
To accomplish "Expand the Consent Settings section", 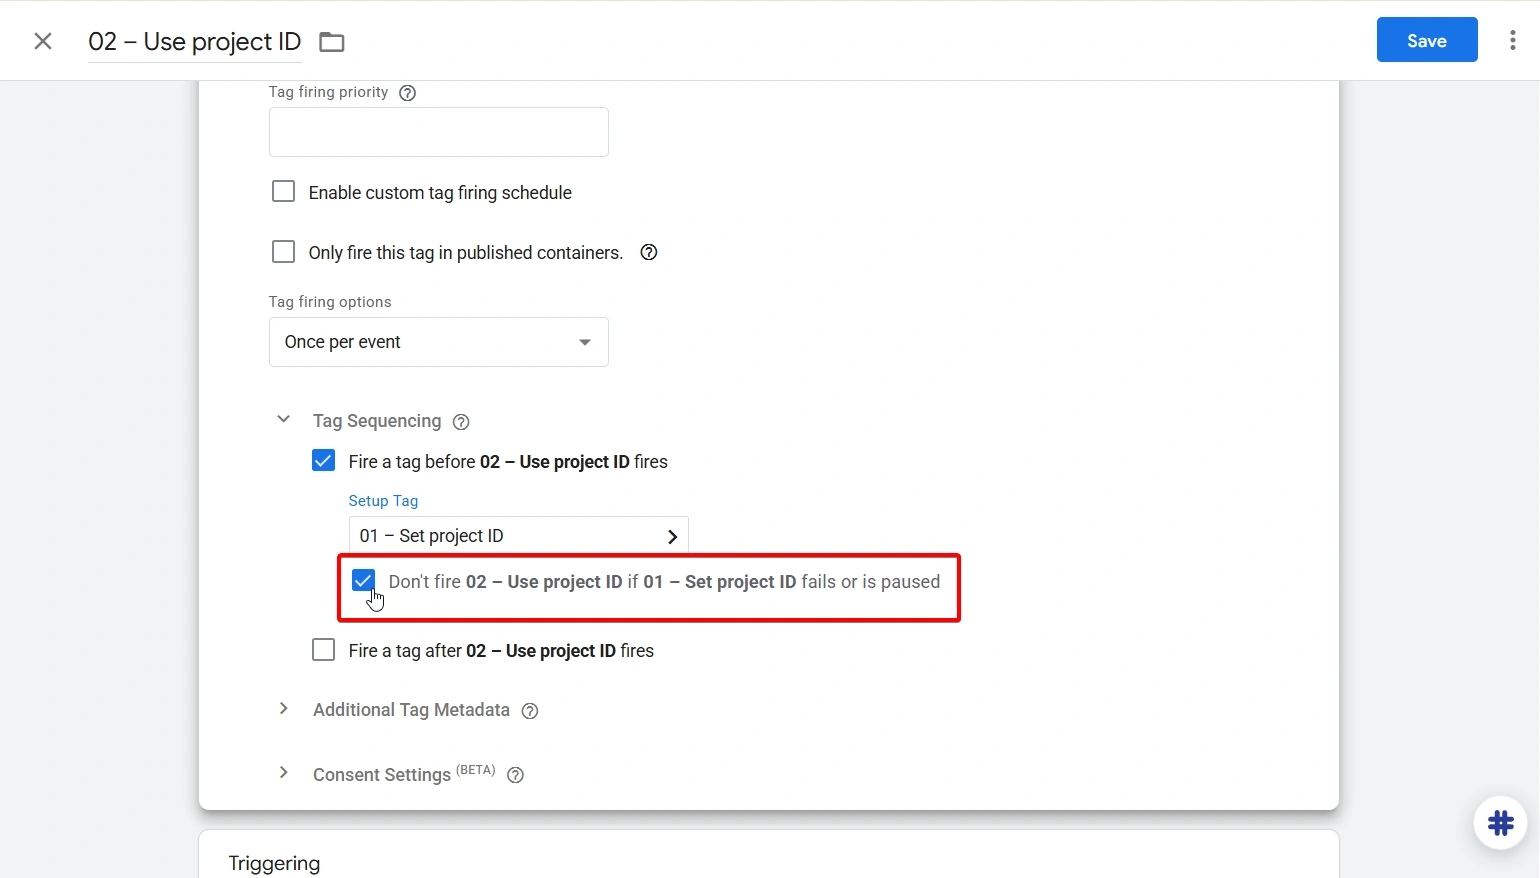I will 284,773.
